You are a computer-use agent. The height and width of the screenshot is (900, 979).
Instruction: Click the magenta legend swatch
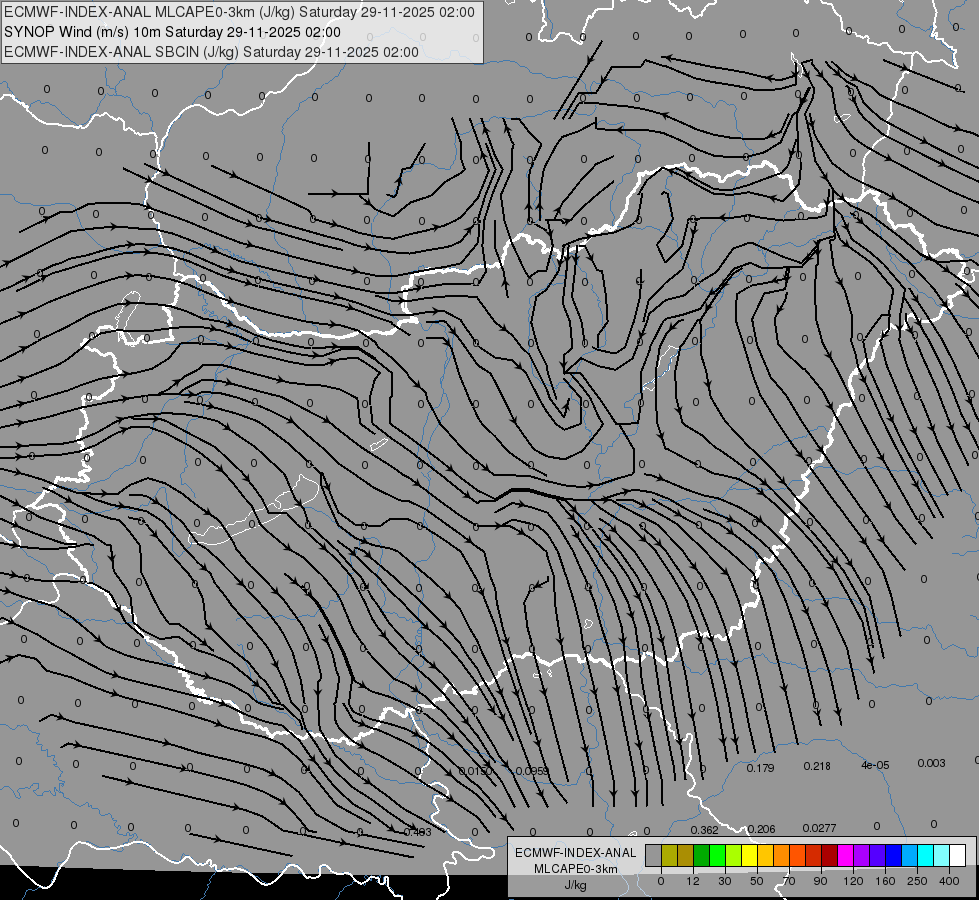click(845, 855)
